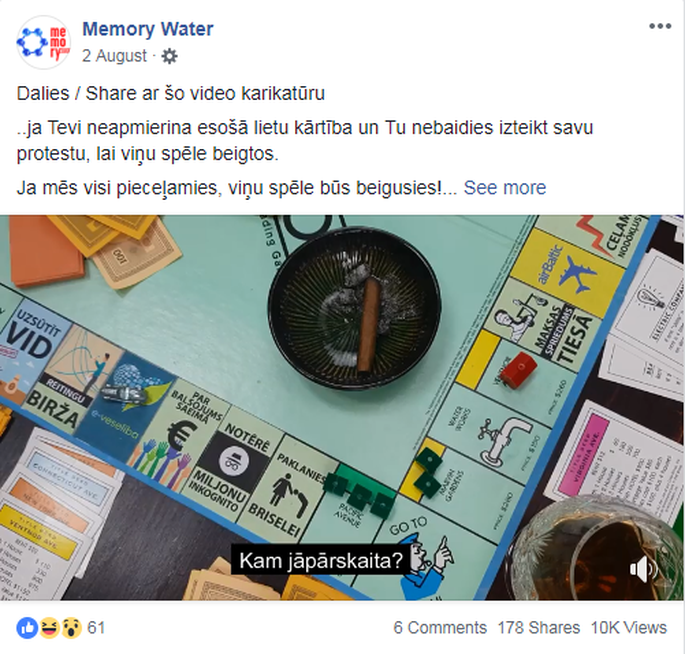The height and width of the screenshot is (654, 685).
Task: Click the 'Kam jāpārskaita?' video subtitle
Action: 321,561
